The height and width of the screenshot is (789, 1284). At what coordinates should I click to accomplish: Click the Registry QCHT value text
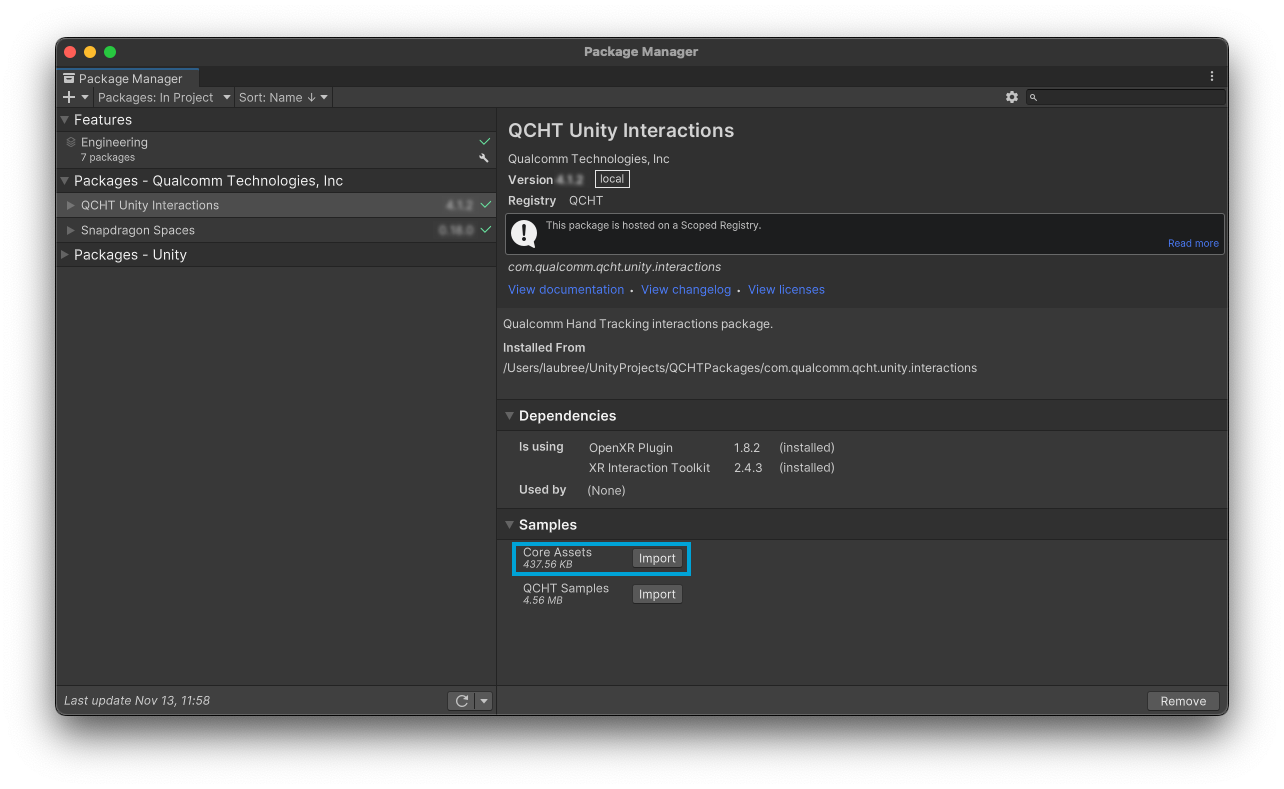pos(586,201)
